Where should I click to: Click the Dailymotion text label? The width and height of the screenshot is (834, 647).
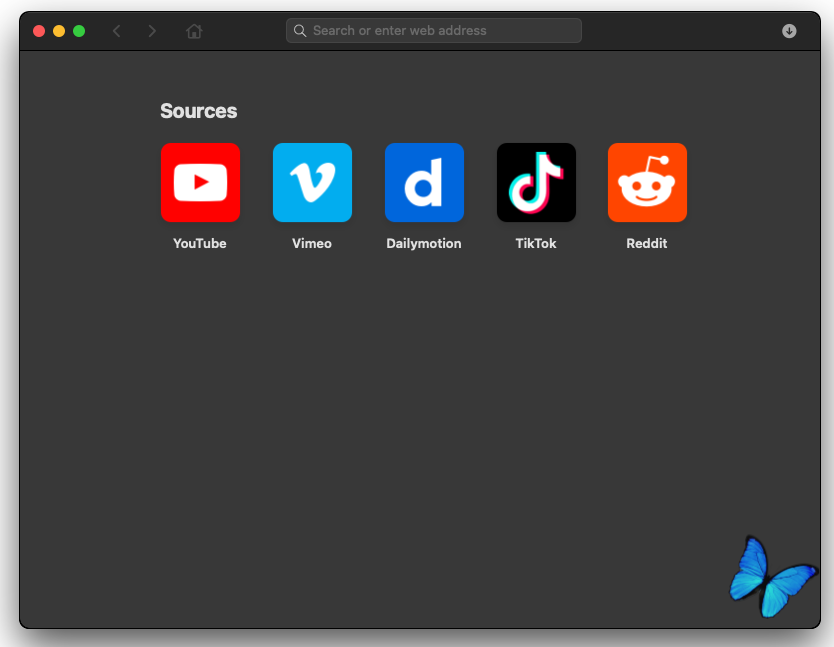pos(424,243)
